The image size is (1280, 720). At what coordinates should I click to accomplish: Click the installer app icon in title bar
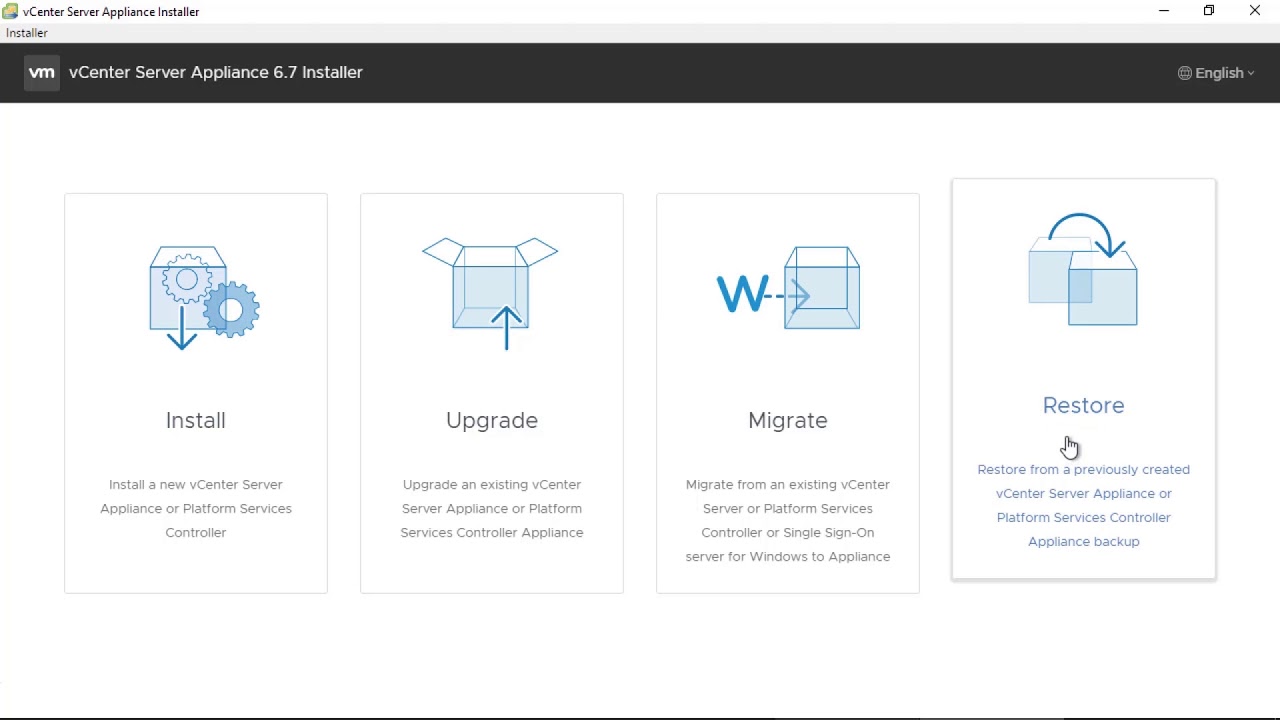pyautogui.click(x=10, y=11)
